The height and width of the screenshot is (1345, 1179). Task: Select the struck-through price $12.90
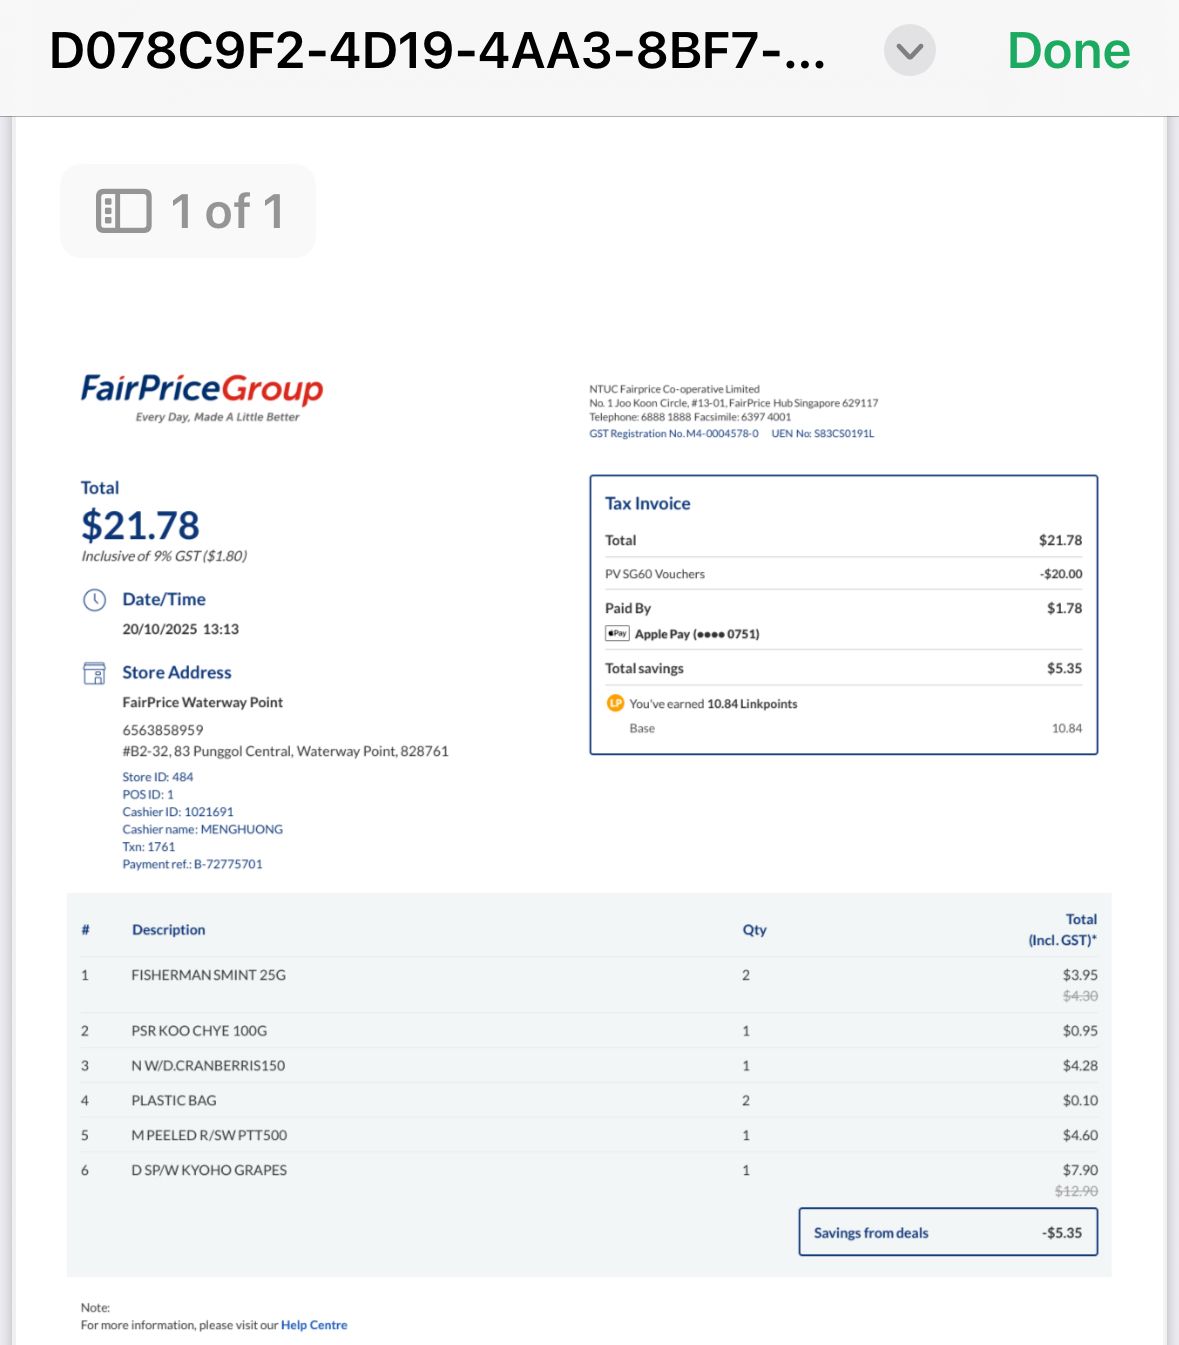tap(1076, 1191)
